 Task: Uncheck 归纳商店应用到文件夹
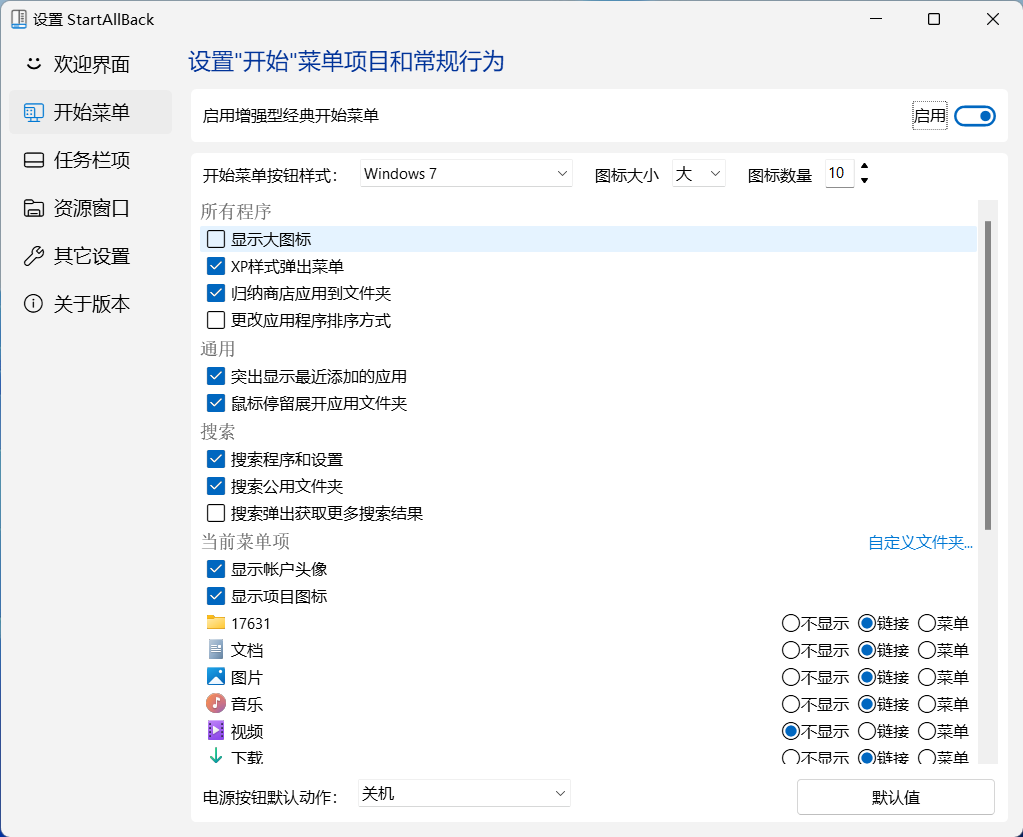216,293
